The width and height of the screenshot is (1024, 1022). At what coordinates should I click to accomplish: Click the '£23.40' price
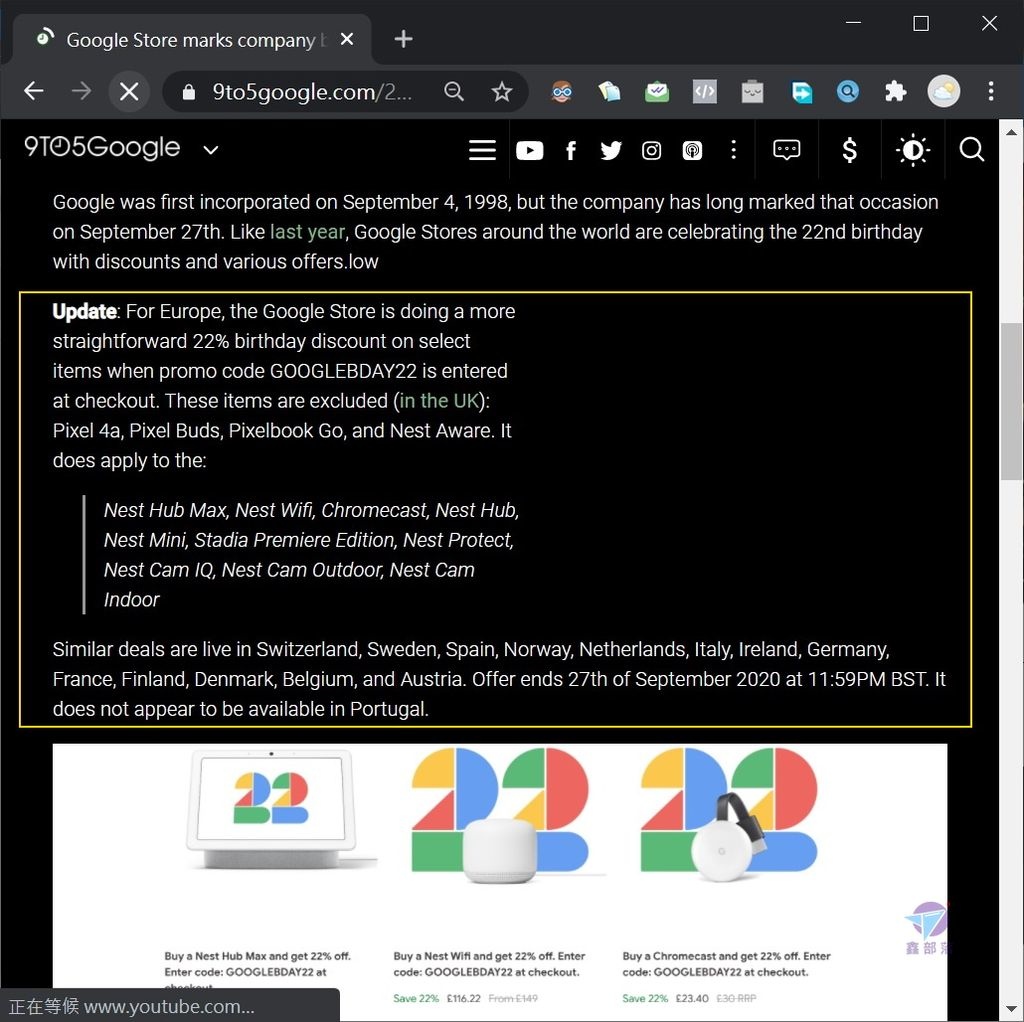coord(692,998)
